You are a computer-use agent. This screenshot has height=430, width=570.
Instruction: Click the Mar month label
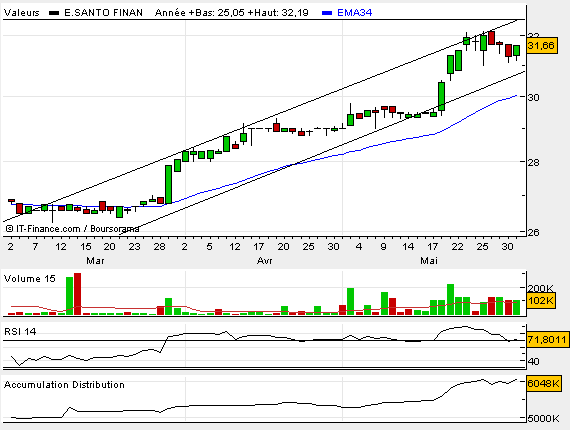pos(95,261)
